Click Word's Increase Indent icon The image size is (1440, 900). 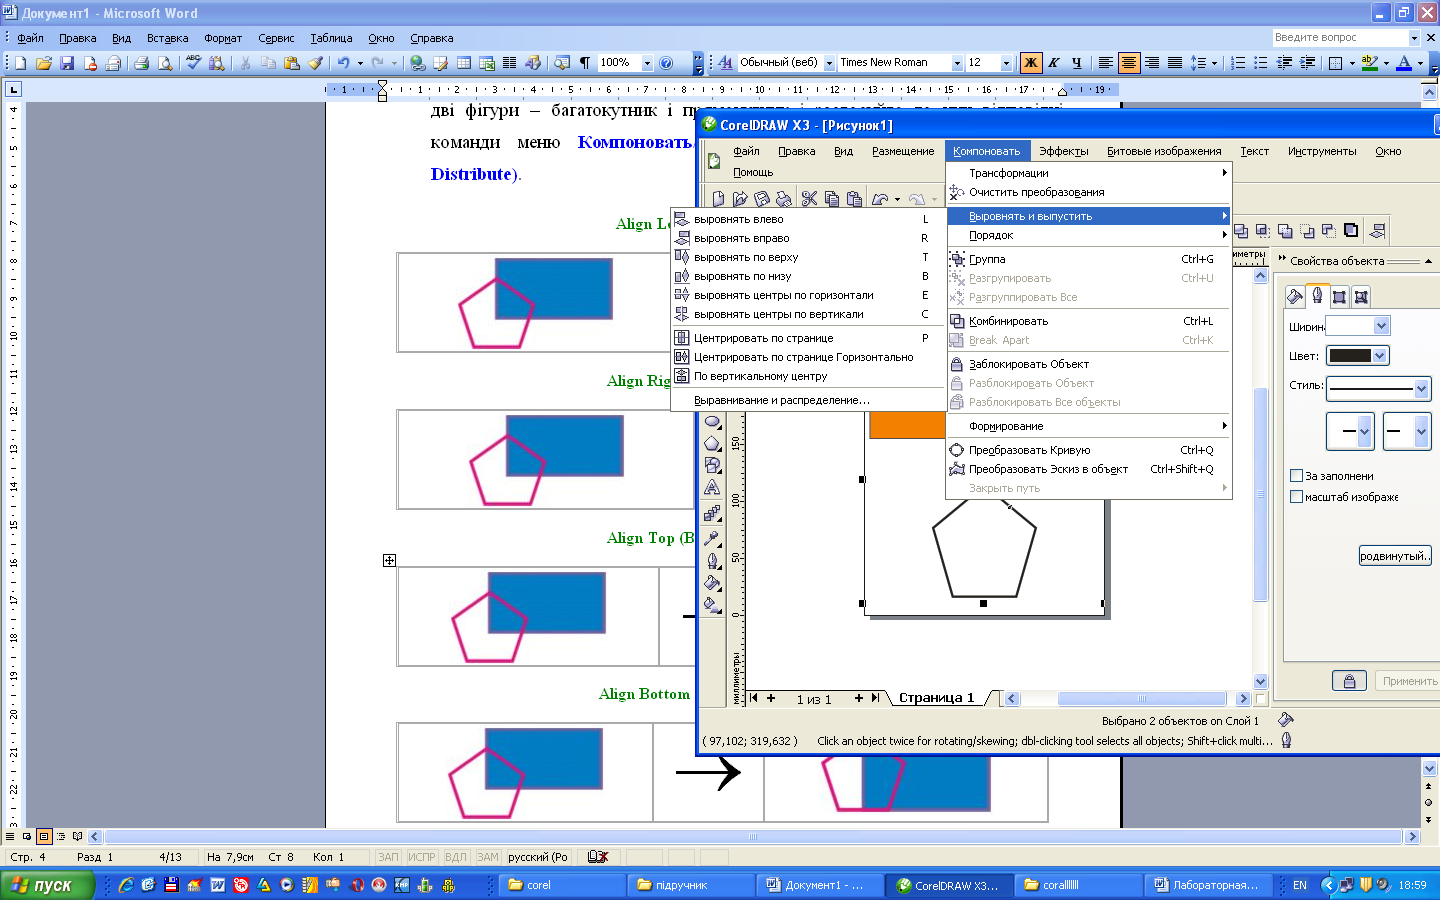[x=1307, y=63]
